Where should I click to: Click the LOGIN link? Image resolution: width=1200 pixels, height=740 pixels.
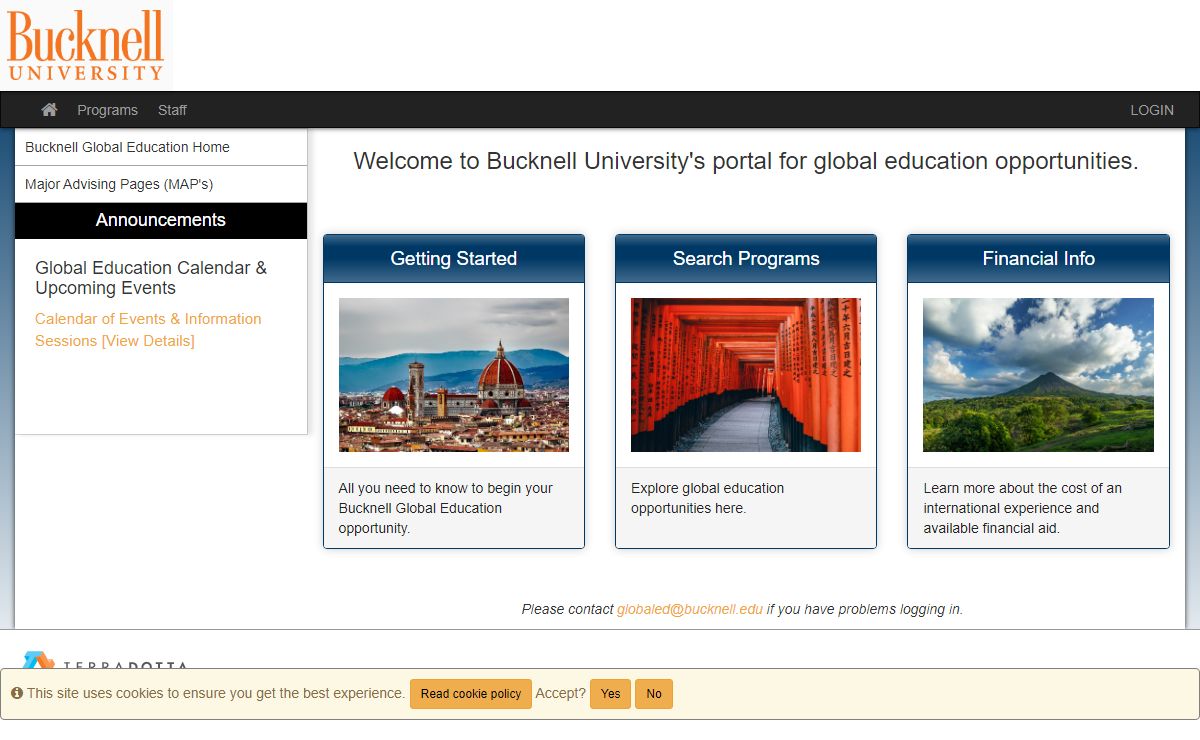(1151, 110)
